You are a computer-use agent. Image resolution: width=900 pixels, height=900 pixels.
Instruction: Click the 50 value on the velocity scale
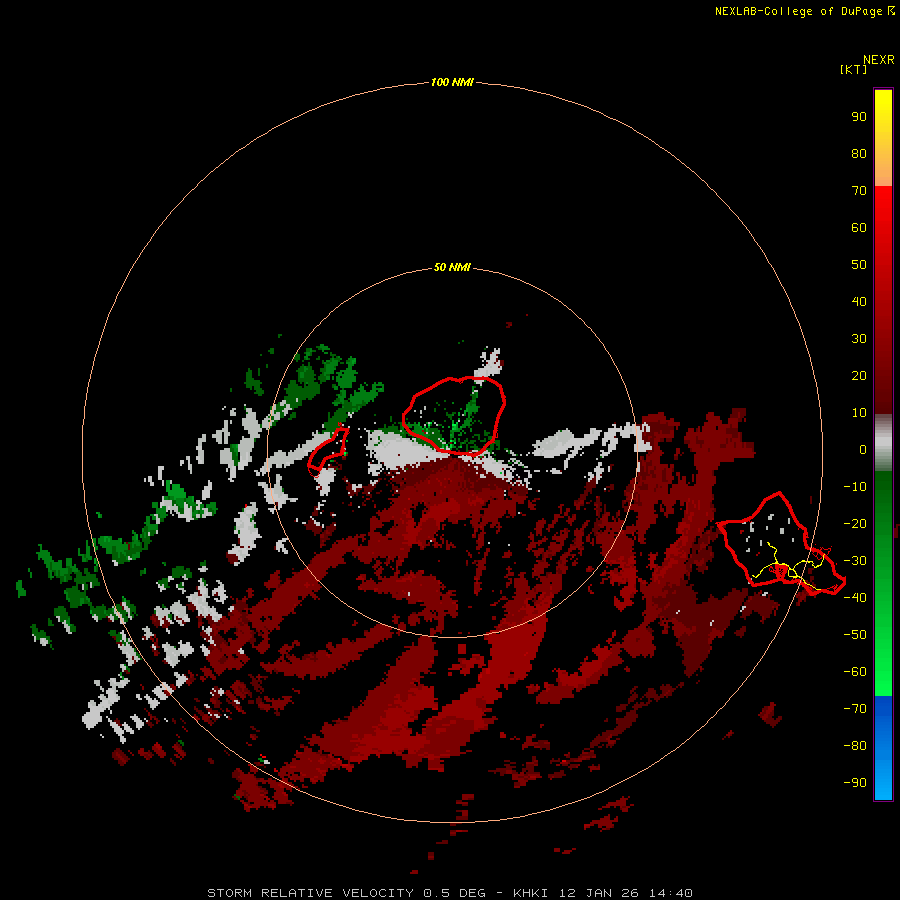coord(859,265)
